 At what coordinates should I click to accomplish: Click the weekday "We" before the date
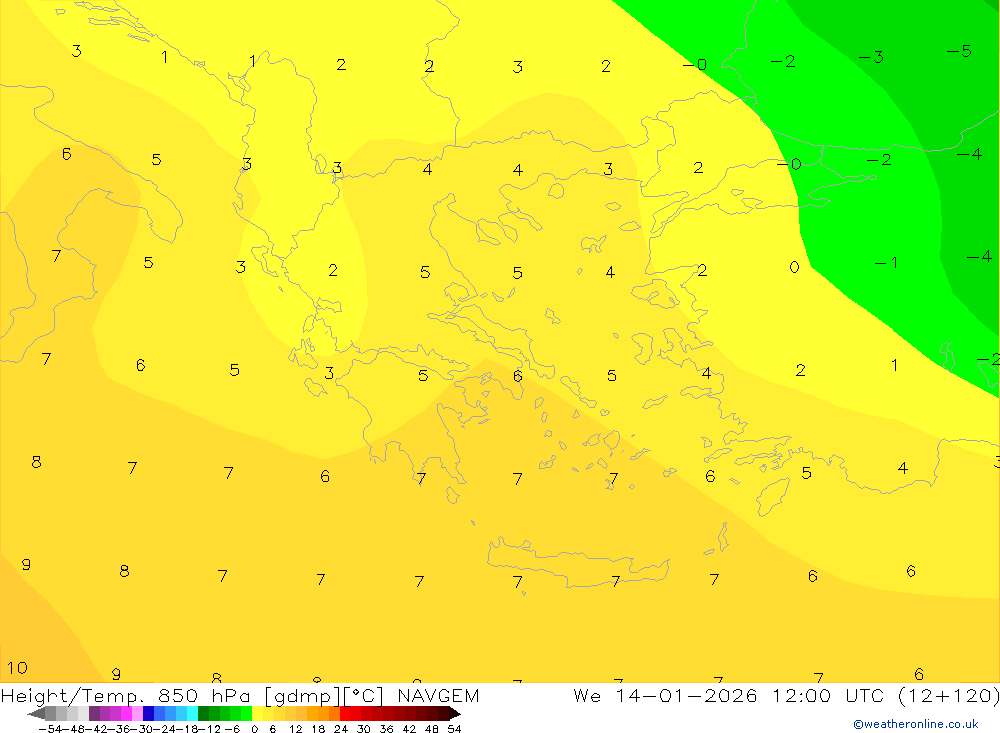click(x=587, y=695)
